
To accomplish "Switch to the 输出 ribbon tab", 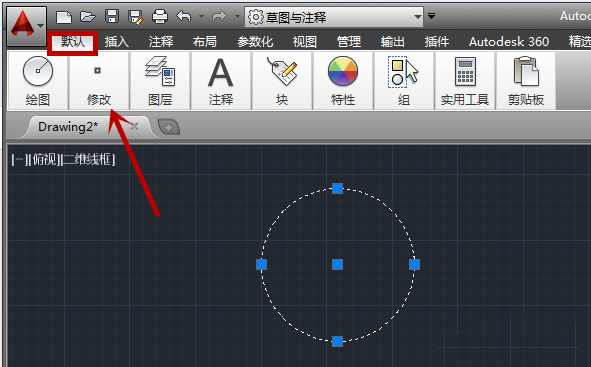I will coord(393,41).
